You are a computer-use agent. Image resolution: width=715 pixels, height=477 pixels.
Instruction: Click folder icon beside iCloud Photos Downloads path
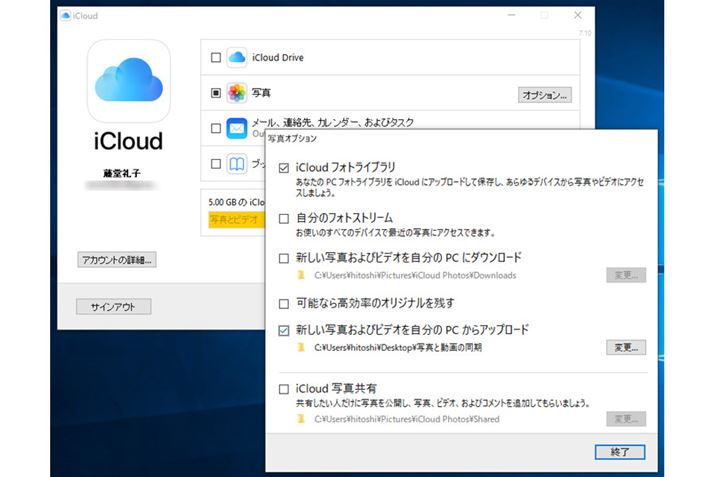click(301, 275)
